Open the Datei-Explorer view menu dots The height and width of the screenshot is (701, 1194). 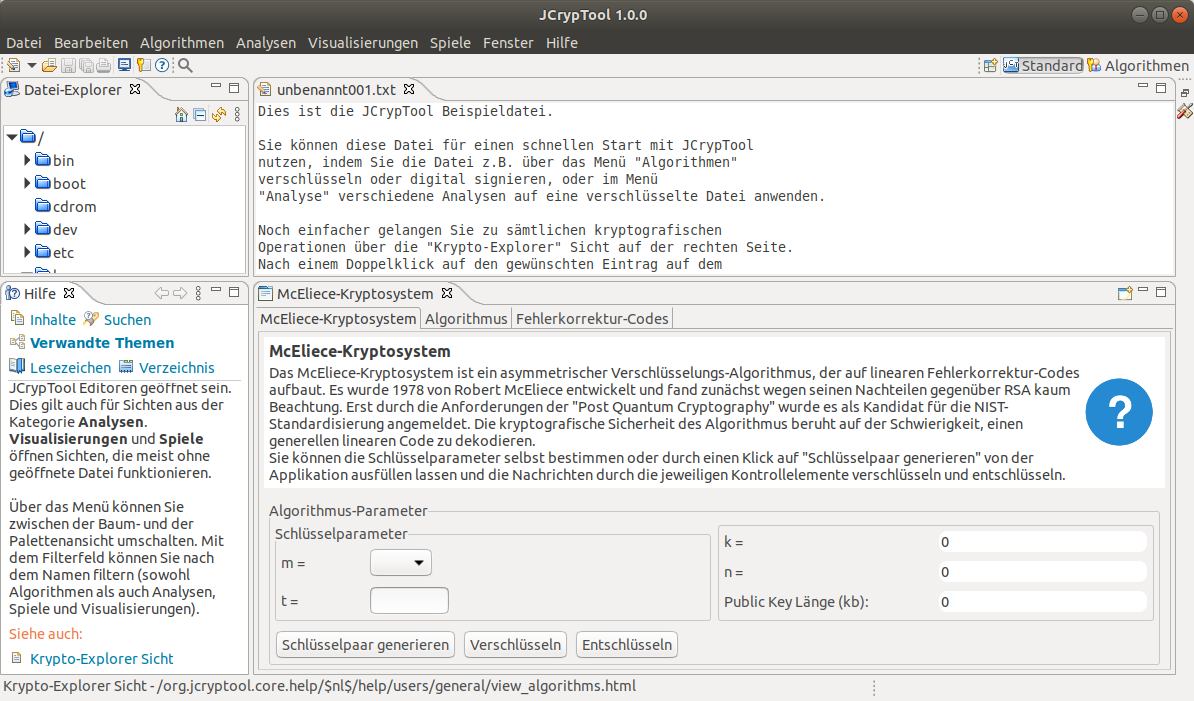tap(238, 115)
